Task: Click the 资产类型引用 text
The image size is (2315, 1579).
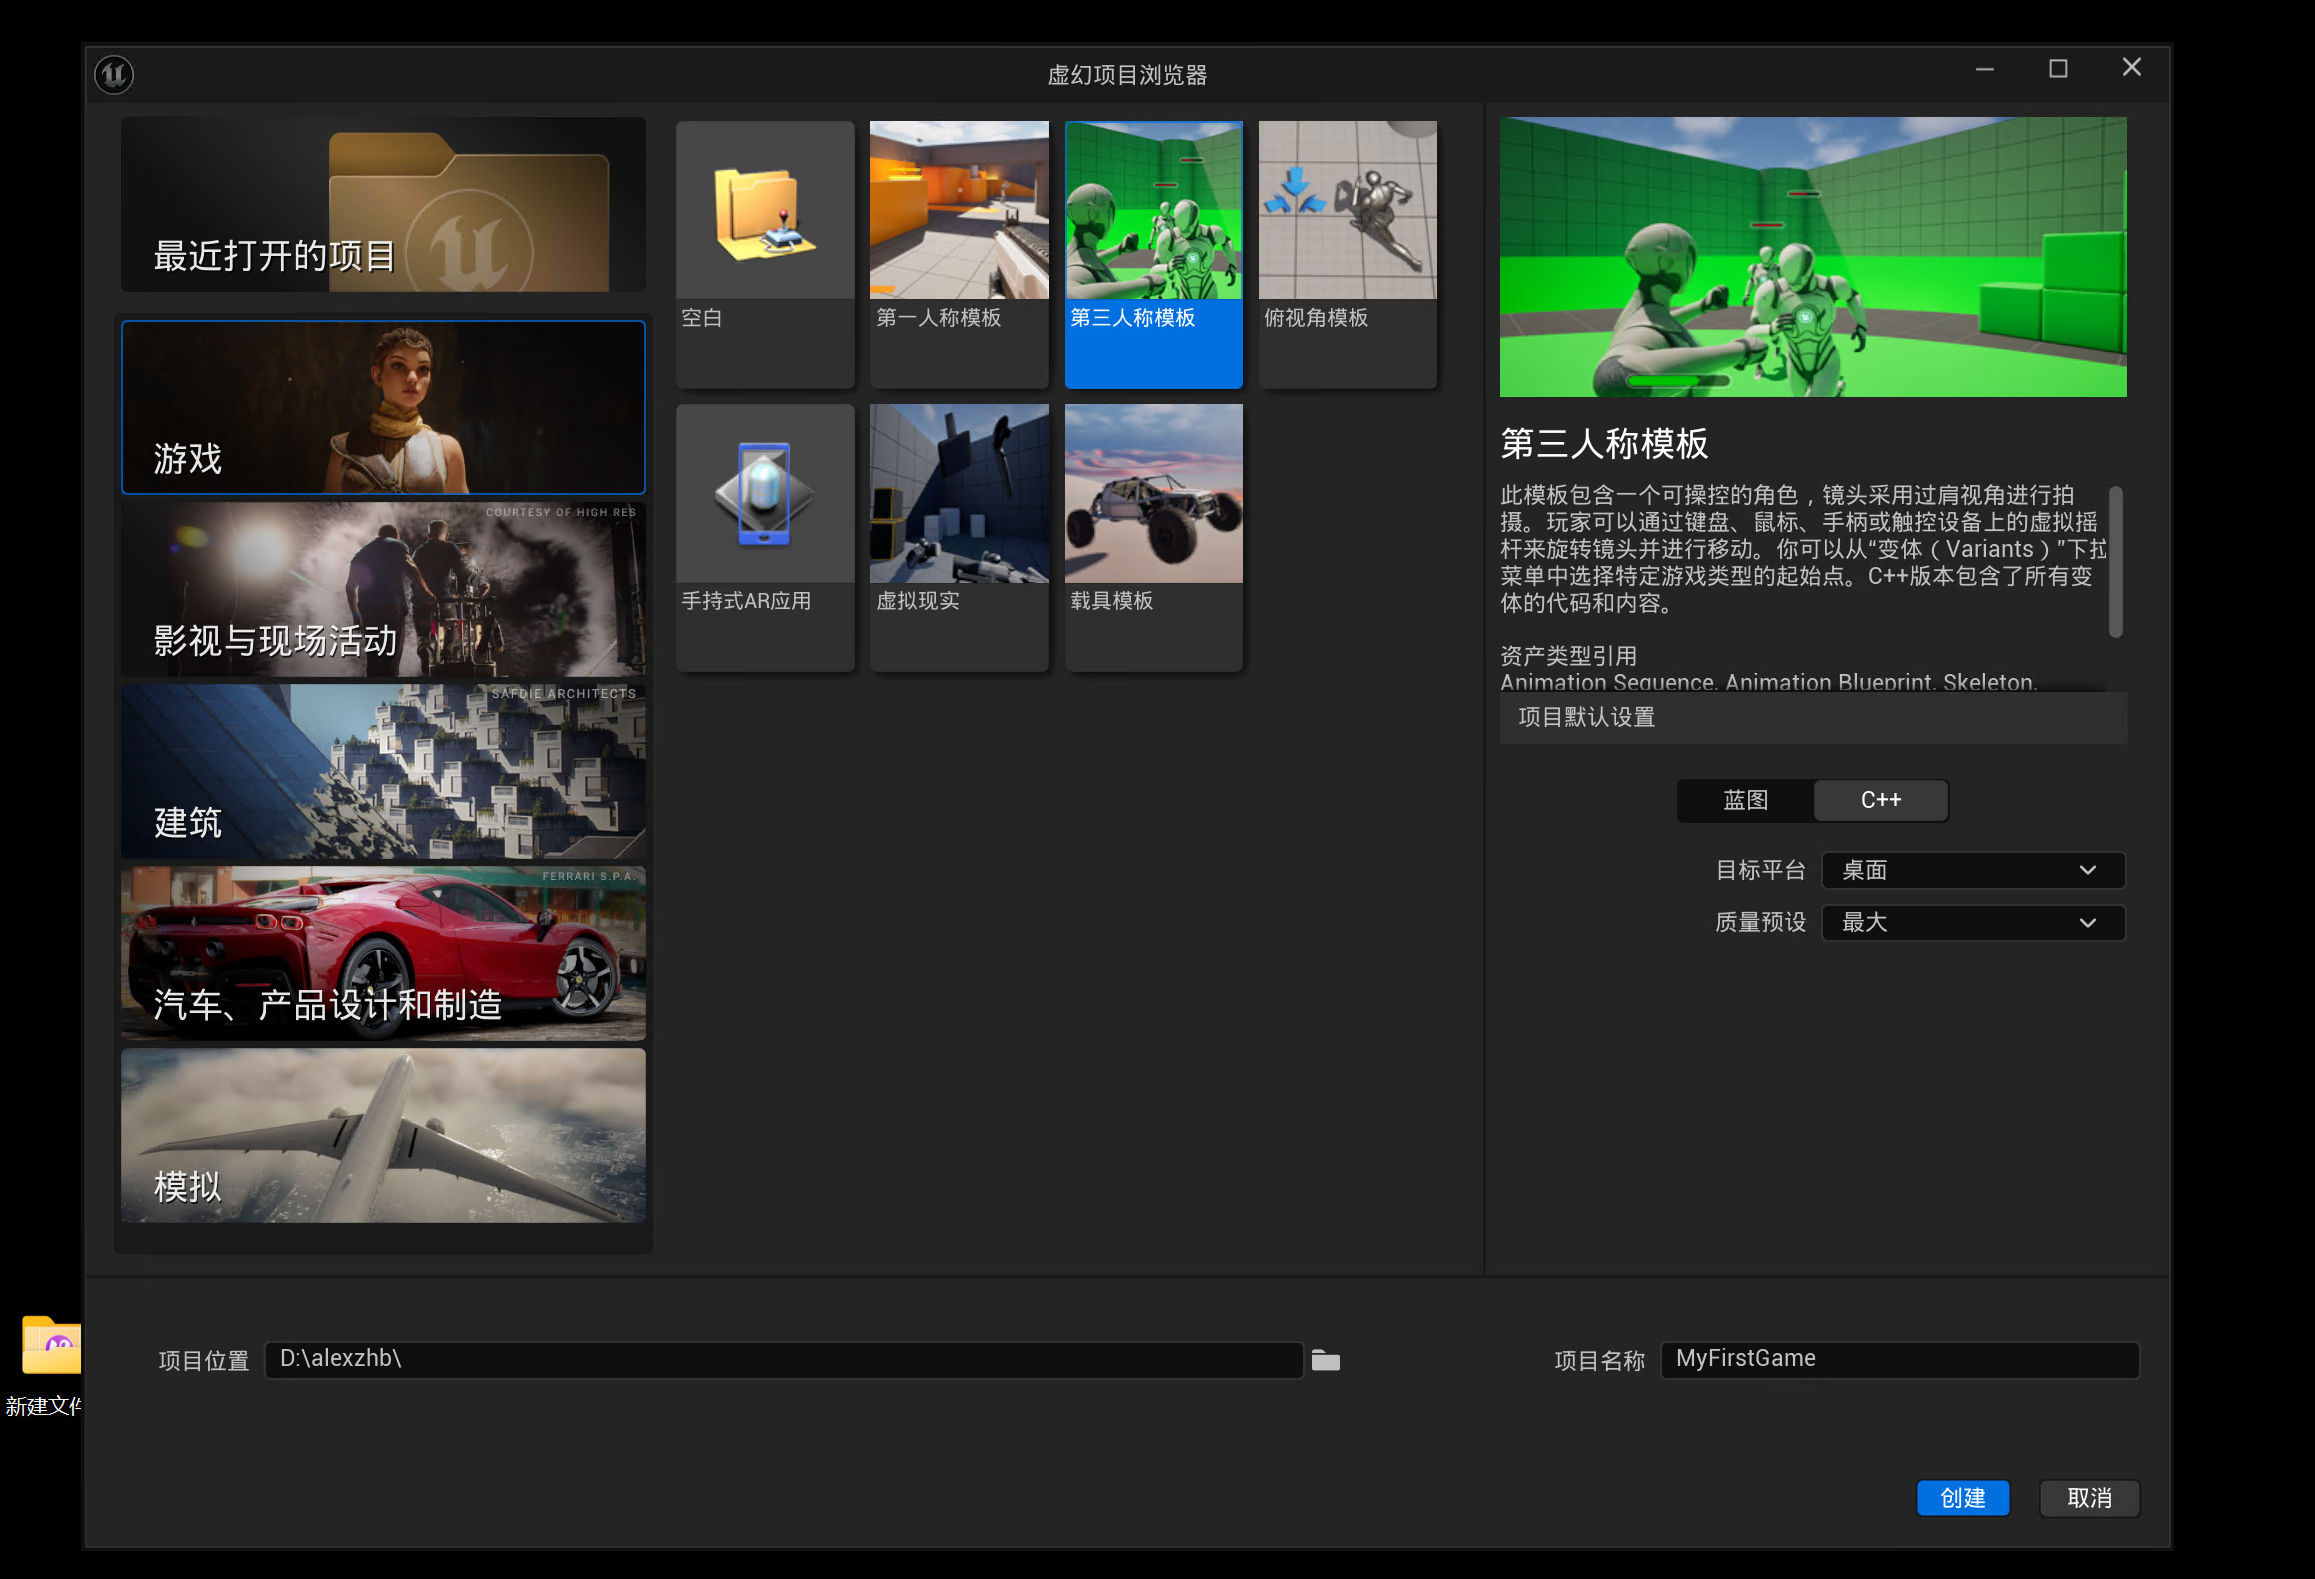Action: coord(1568,656)
